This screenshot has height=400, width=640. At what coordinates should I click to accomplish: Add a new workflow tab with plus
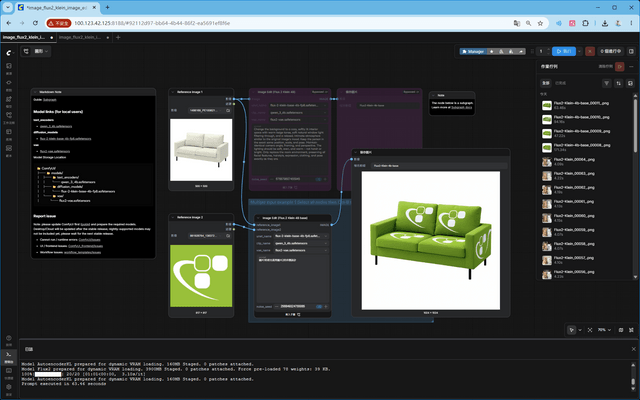(x=118, y=38)
